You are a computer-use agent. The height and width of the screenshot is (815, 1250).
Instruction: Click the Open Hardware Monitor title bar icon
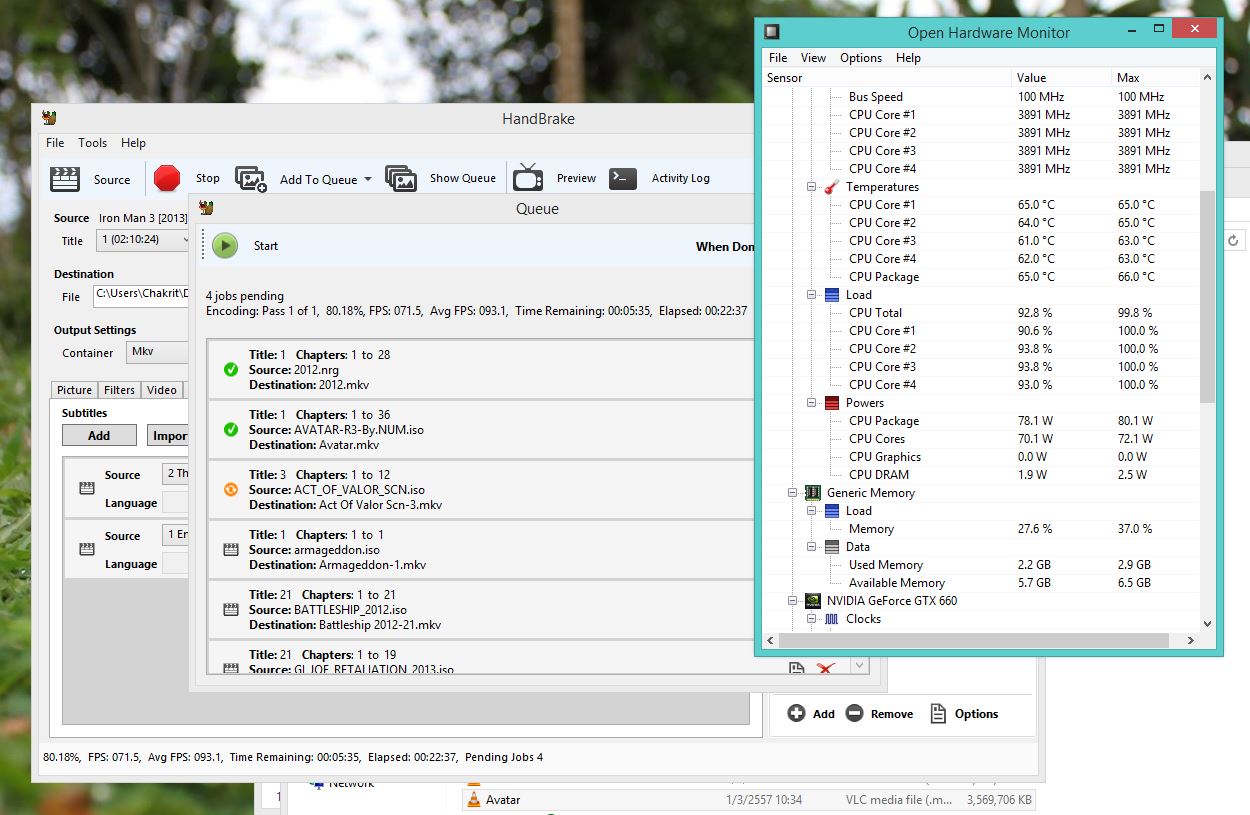point(772,32)
